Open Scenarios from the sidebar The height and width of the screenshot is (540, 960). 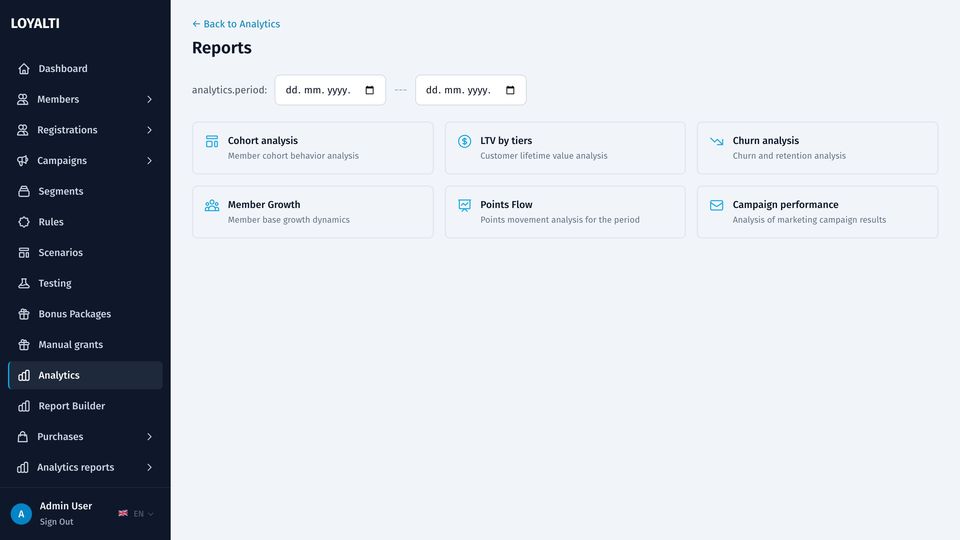(86, 252)
